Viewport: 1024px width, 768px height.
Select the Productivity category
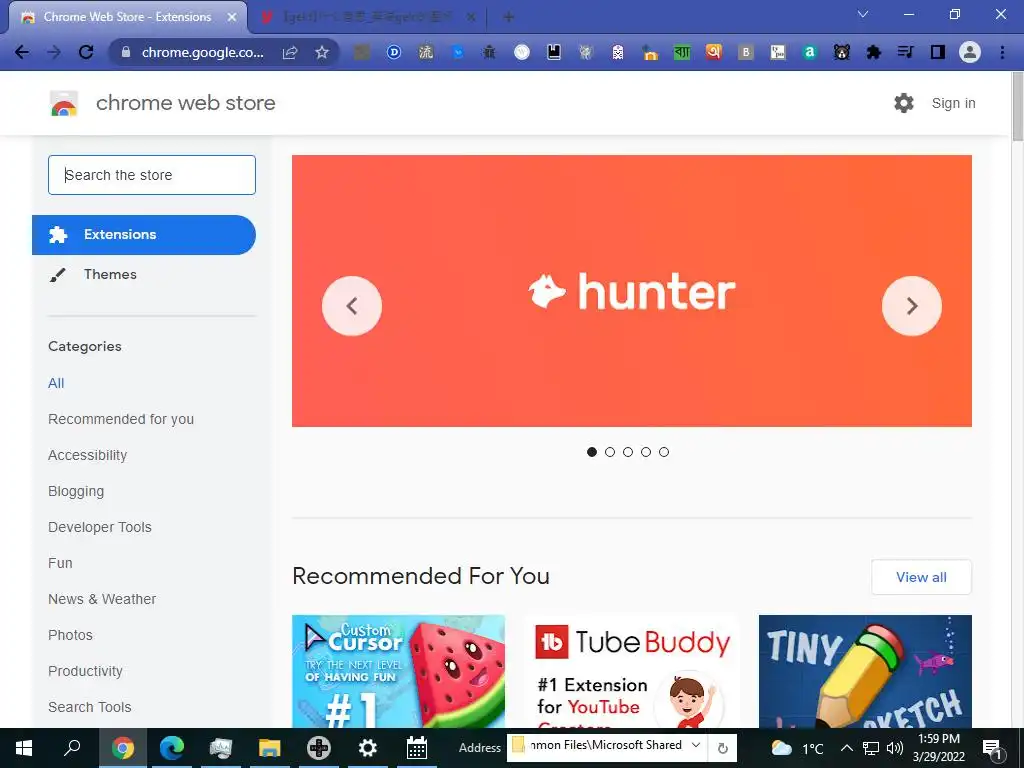point(86,671)
